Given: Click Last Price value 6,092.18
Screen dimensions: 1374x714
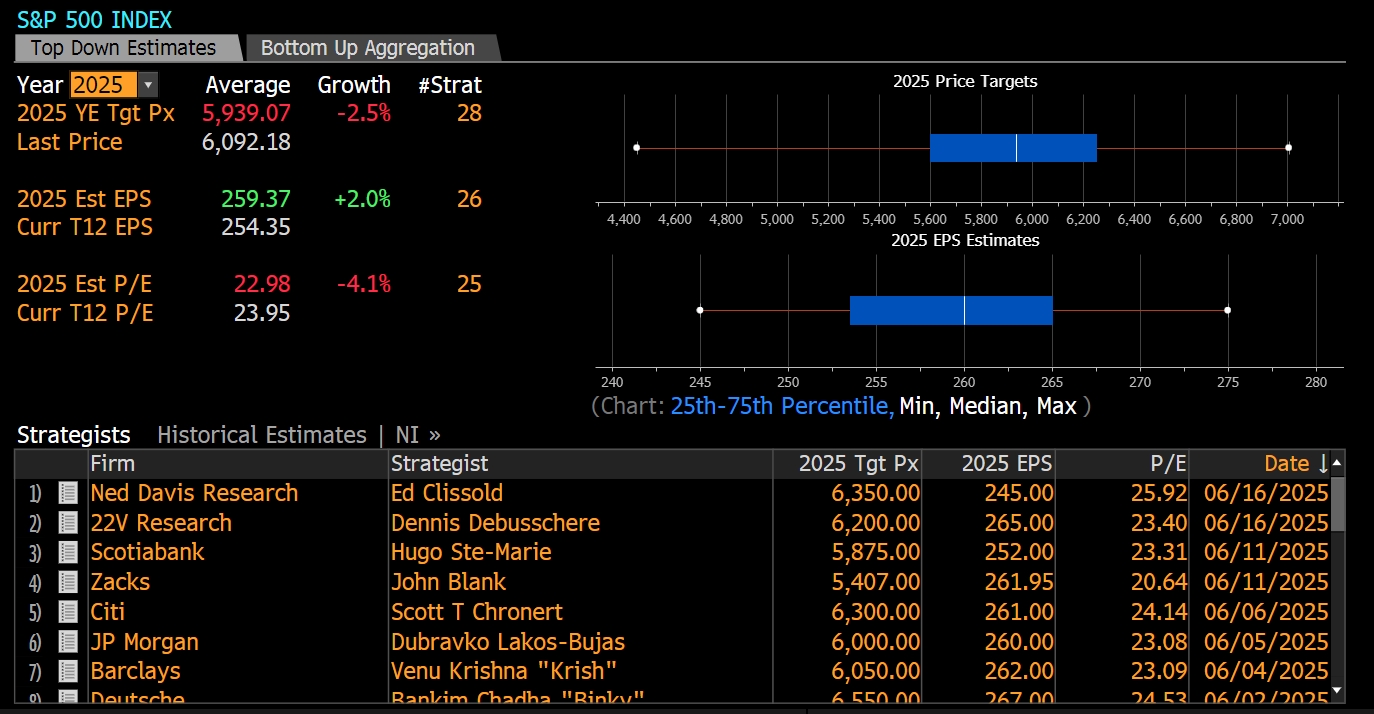Looking at the screenshot, I should 246,142.
